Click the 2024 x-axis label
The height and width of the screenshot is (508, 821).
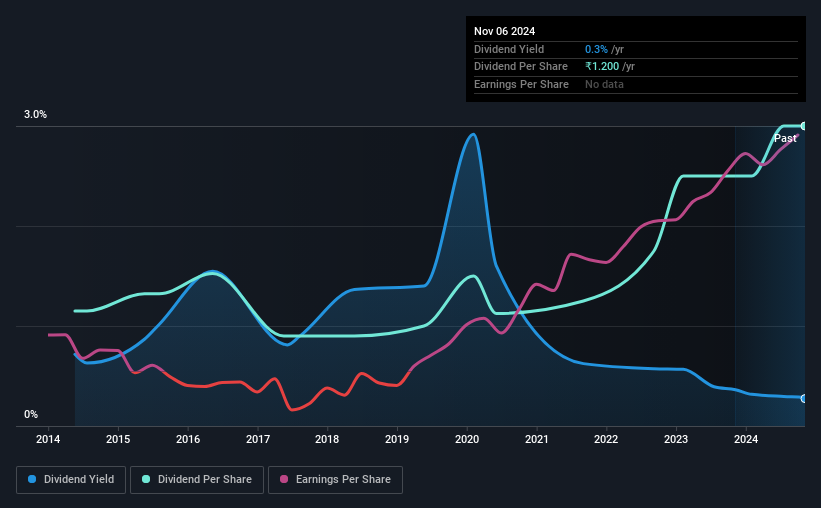(x=746, y=439)
